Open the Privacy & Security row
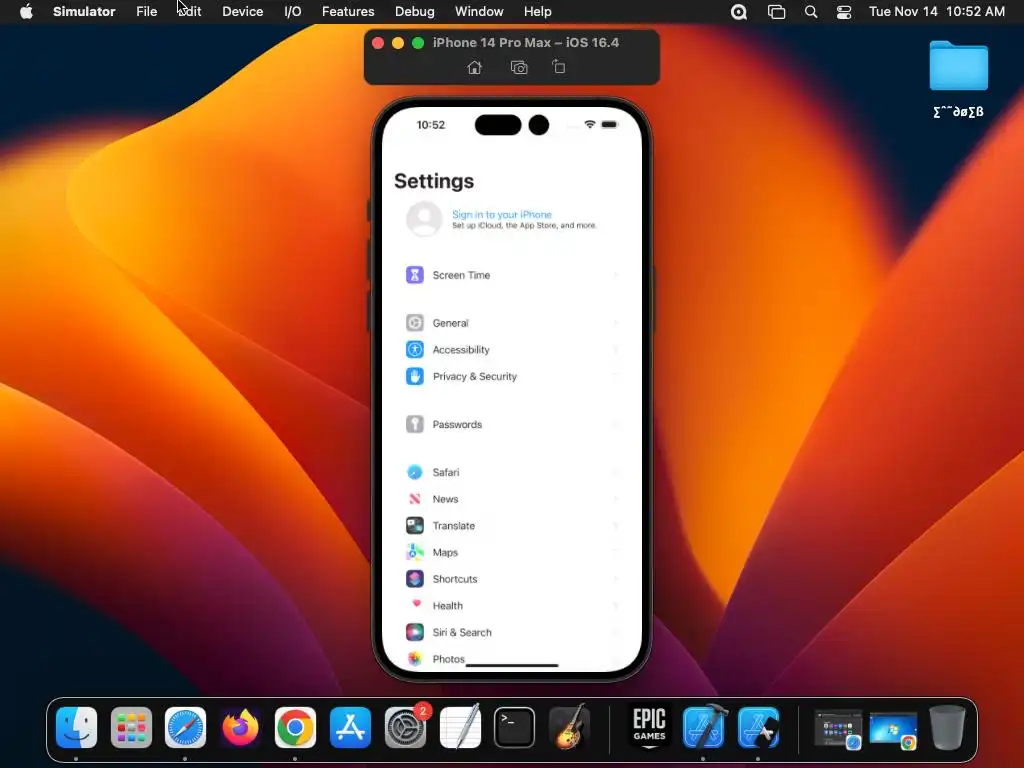The width and height of the screenshot is (1024, 768). (x=512, y=376)
